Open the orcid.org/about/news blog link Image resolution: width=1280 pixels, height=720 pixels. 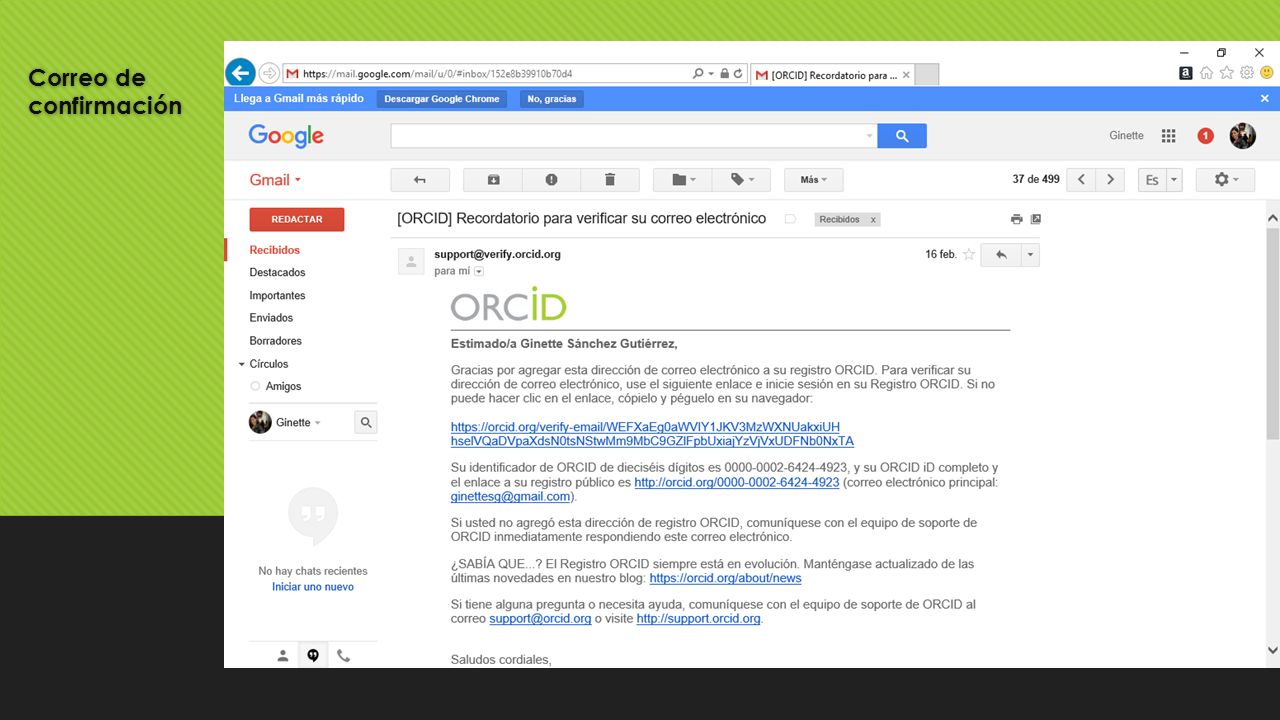pyautogui.click(x=725, y=578)
